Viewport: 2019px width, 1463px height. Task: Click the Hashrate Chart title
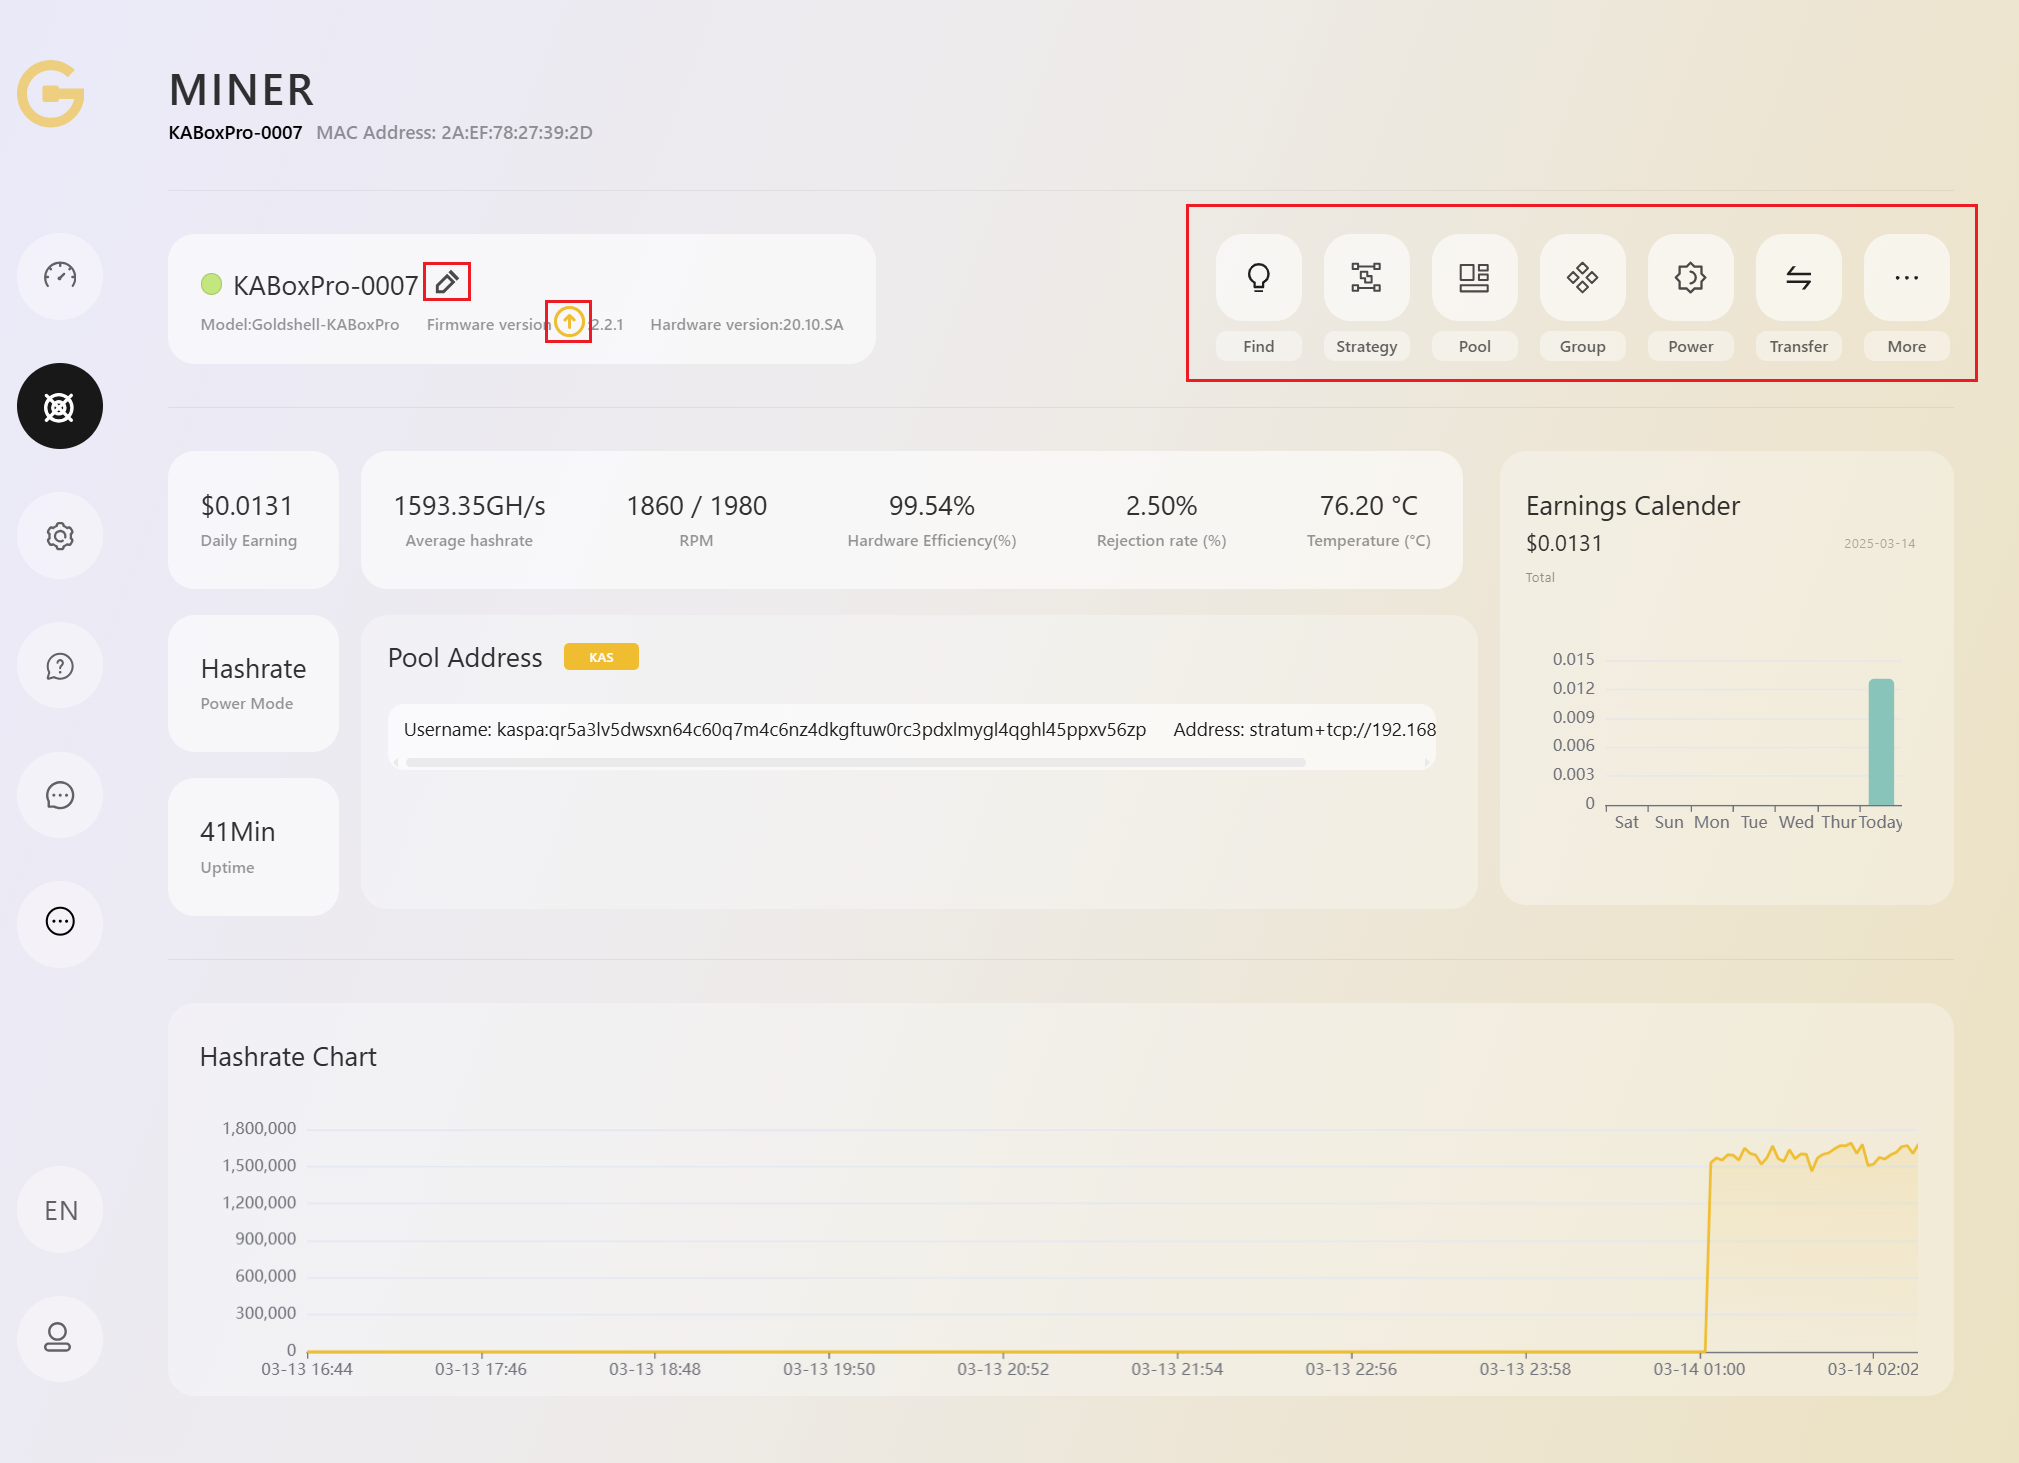coord(288,1057)
